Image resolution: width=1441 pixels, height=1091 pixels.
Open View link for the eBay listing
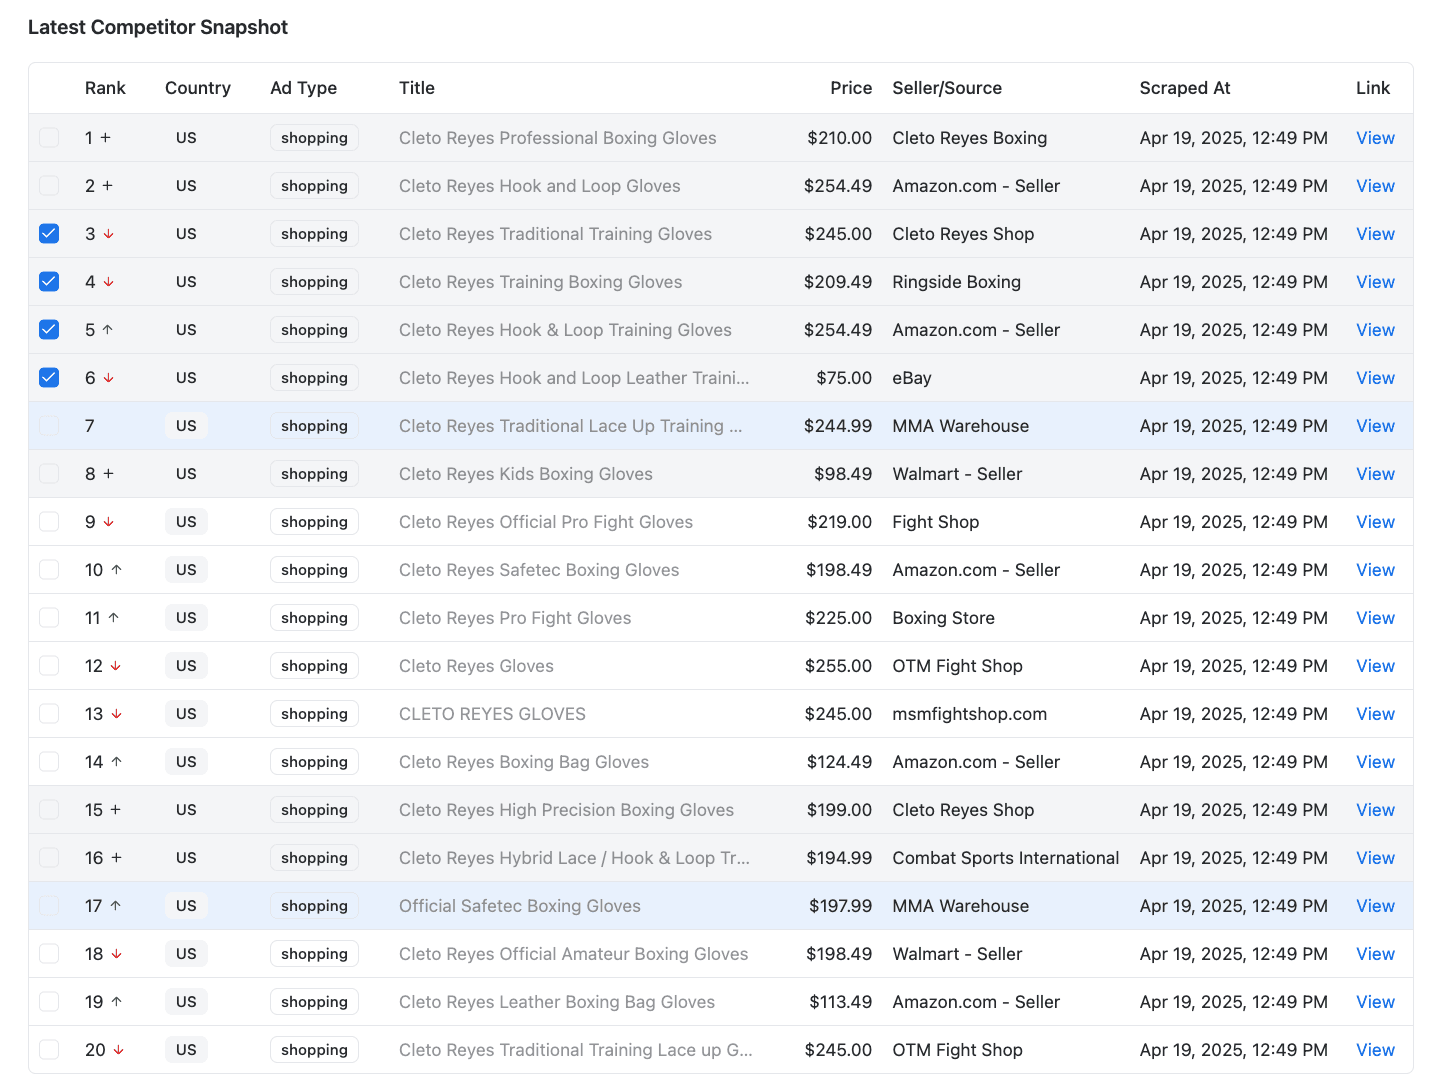pyautogui.click(x=1375, y=378)
